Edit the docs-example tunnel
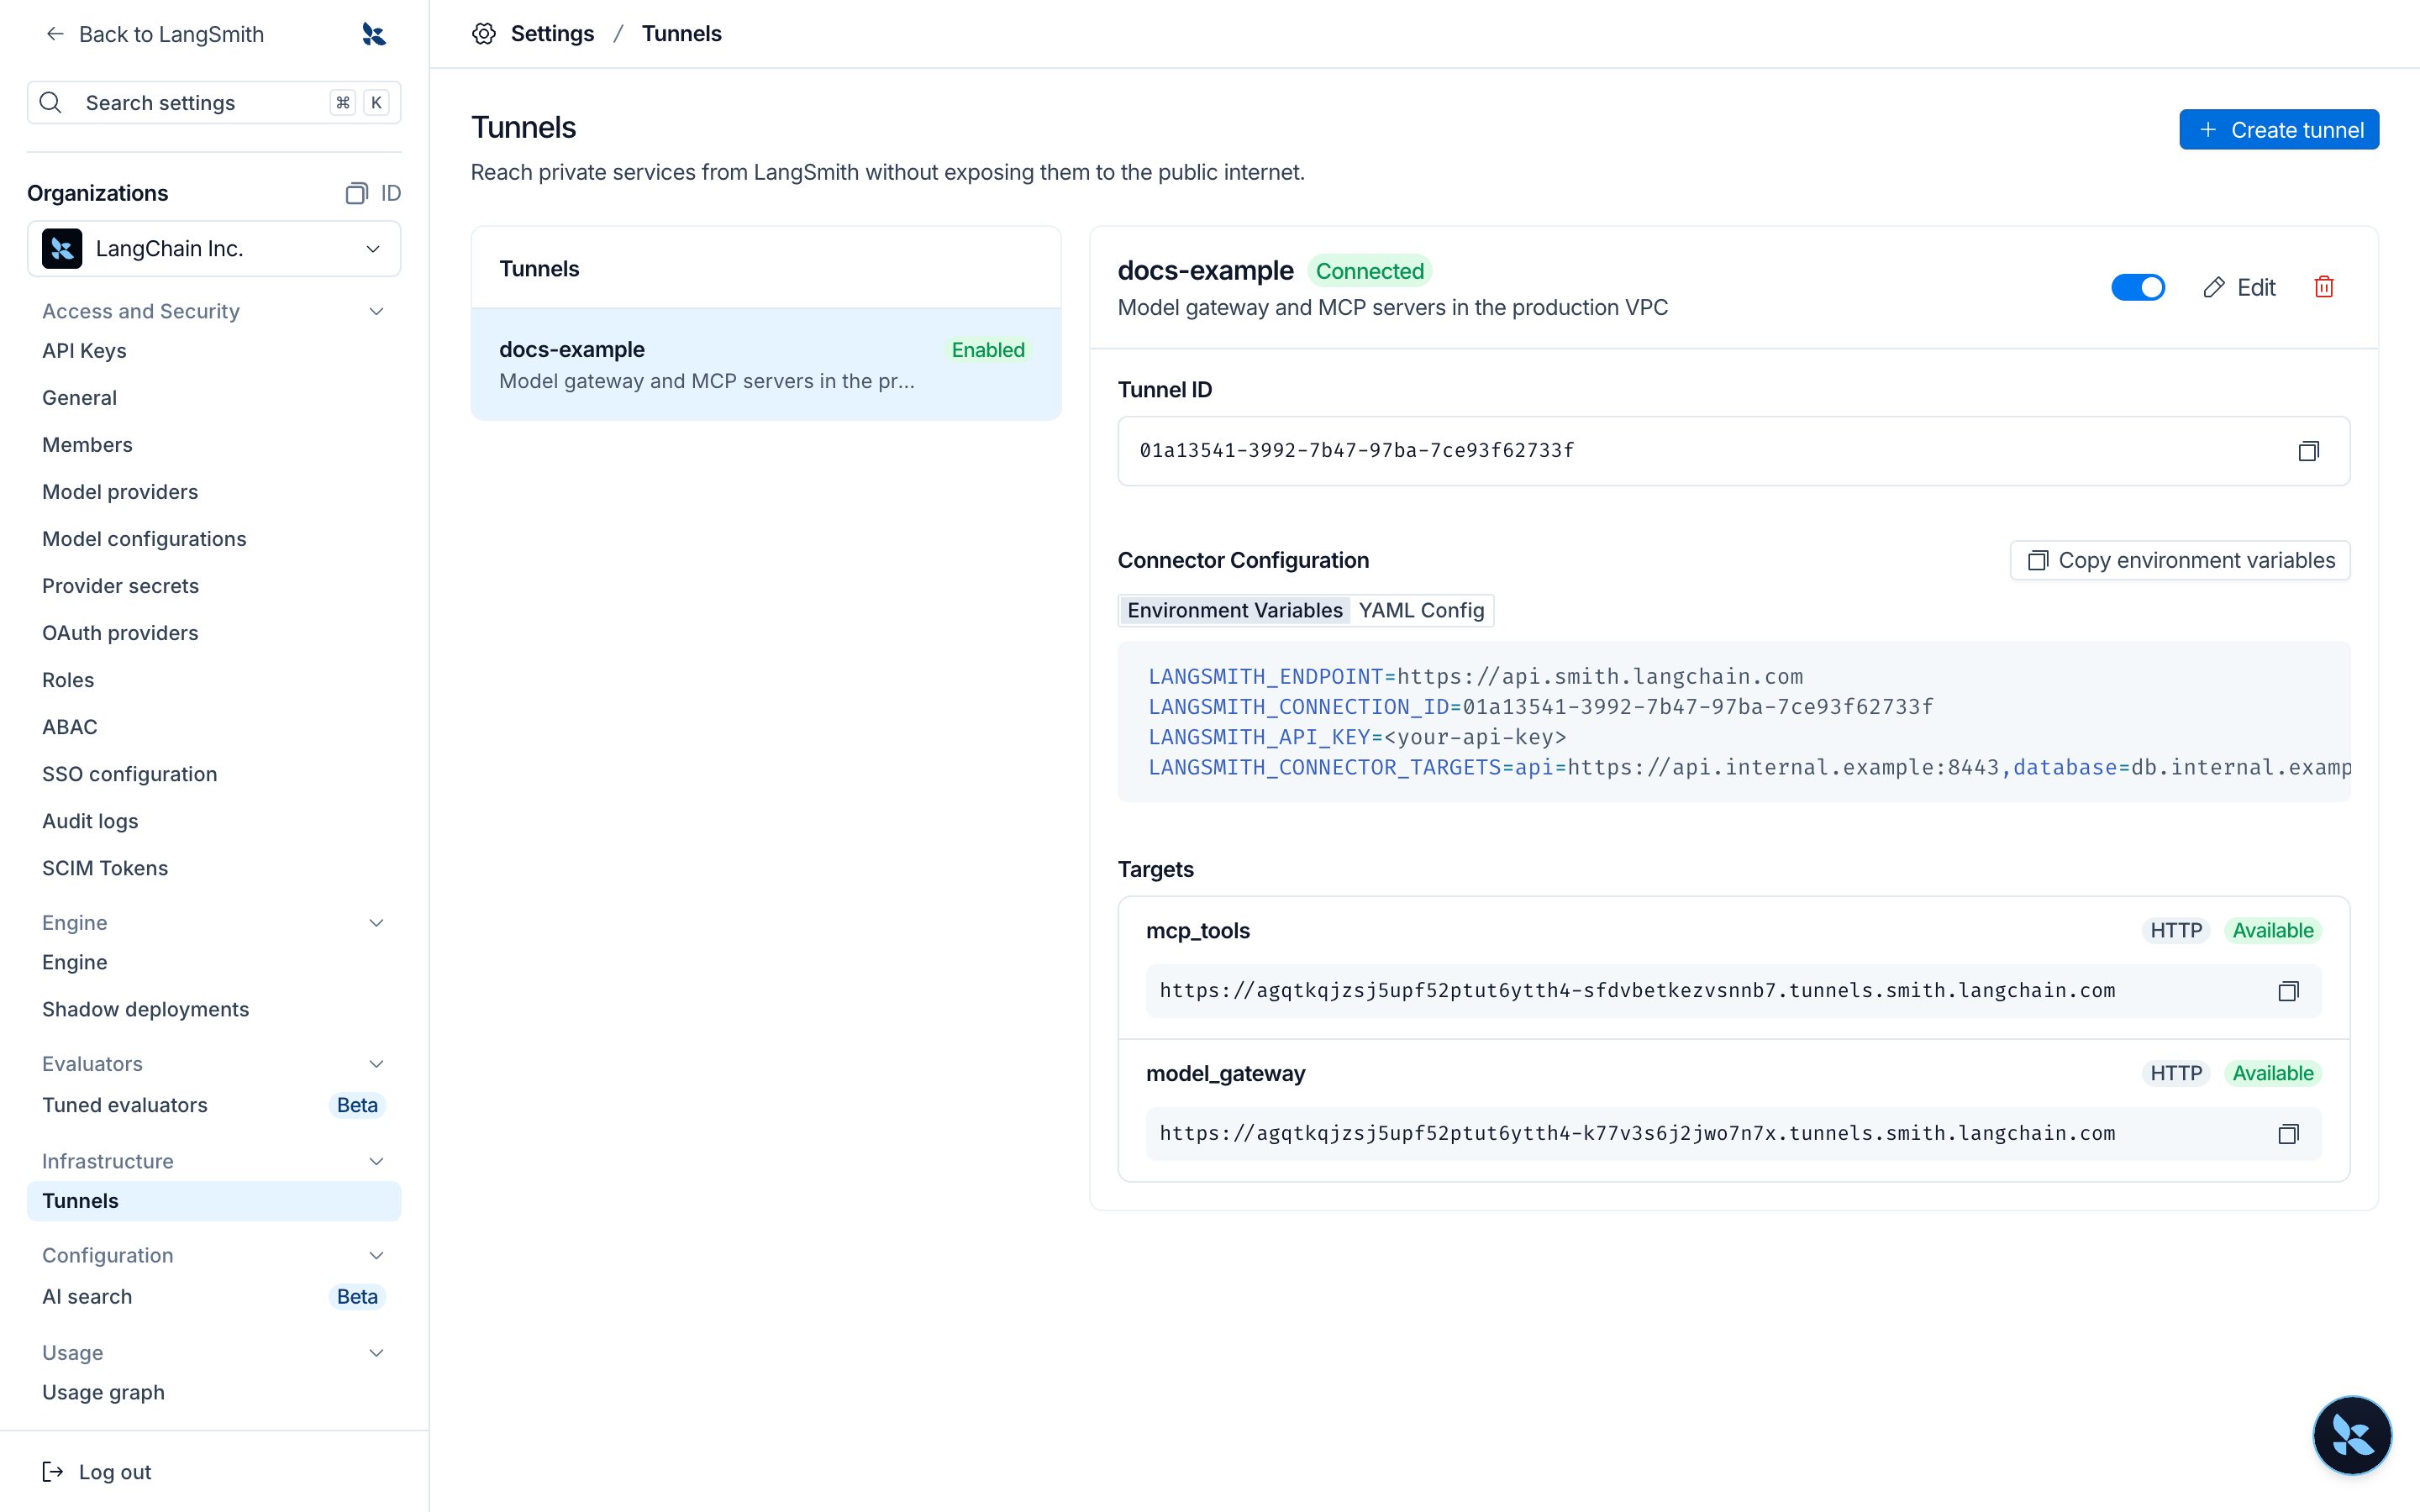 pos(2239,287)
